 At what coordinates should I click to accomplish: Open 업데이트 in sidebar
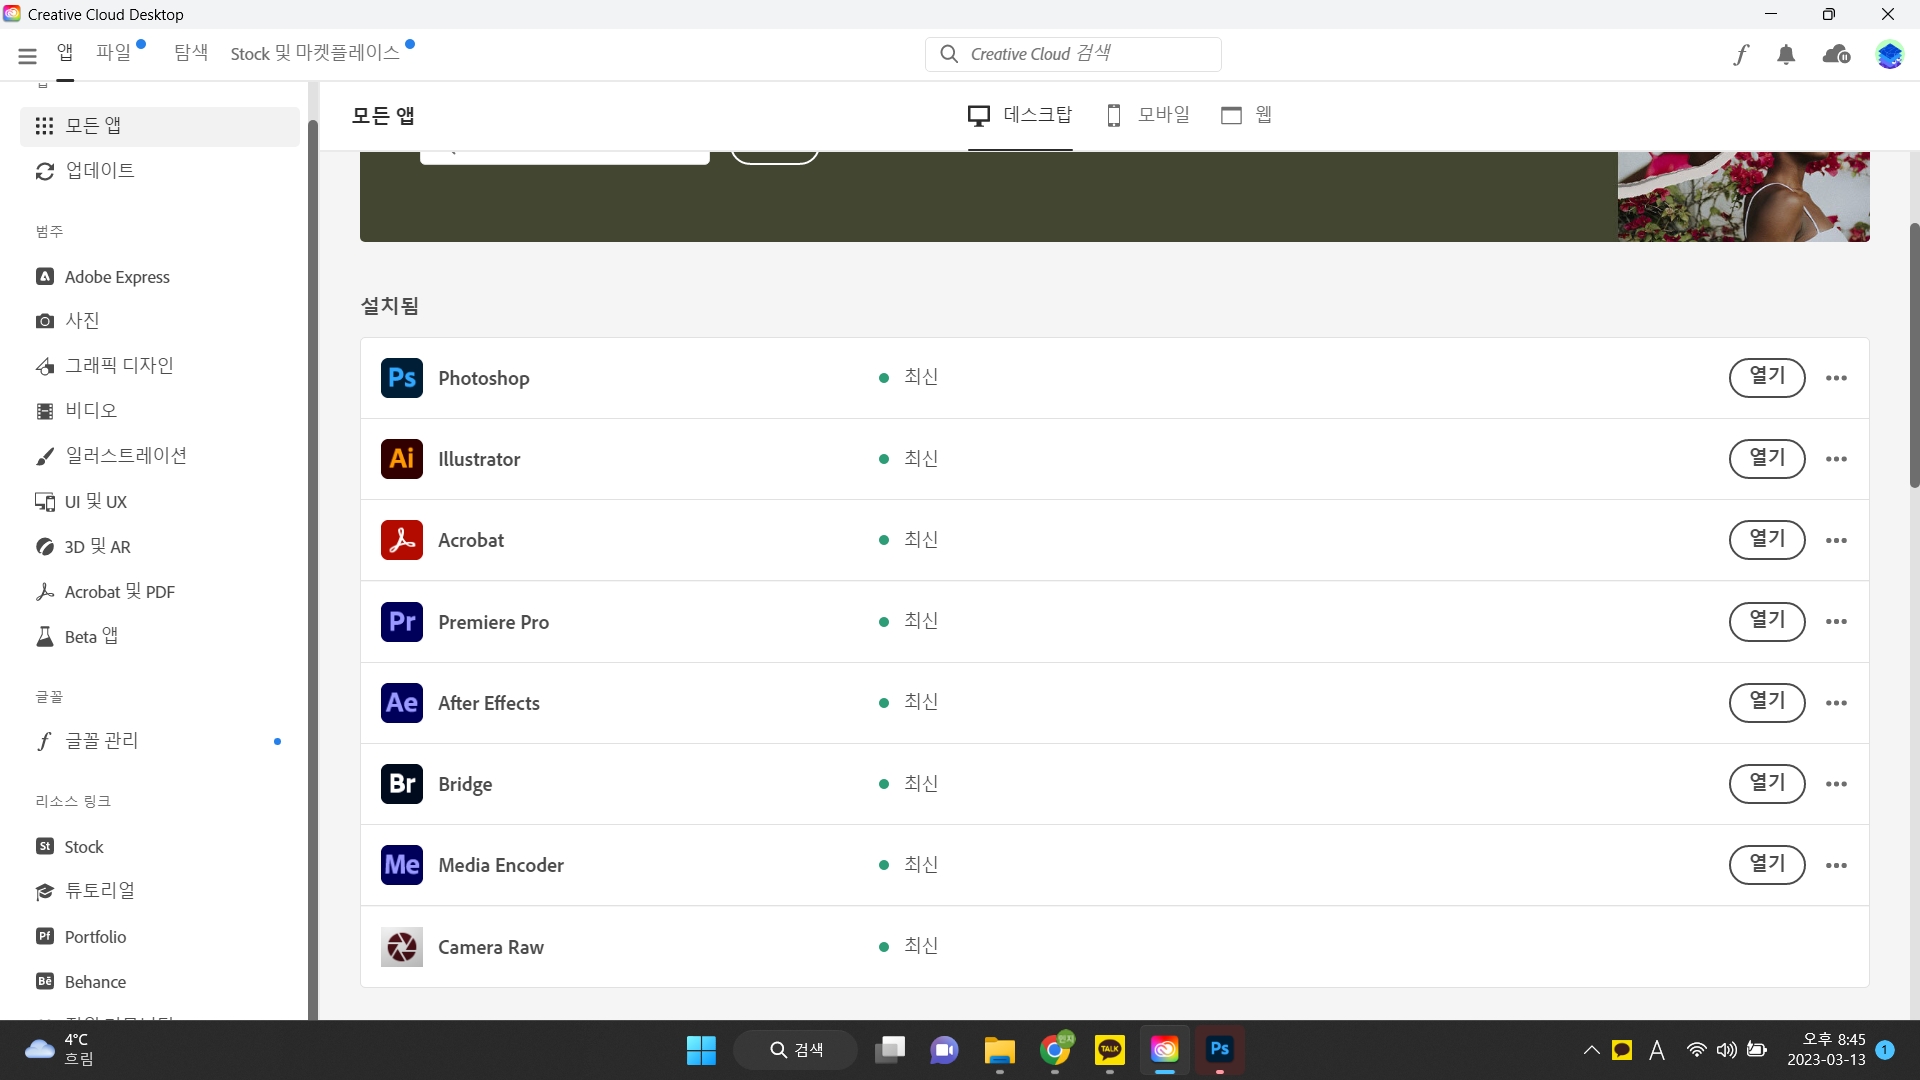tap(160, 171)
